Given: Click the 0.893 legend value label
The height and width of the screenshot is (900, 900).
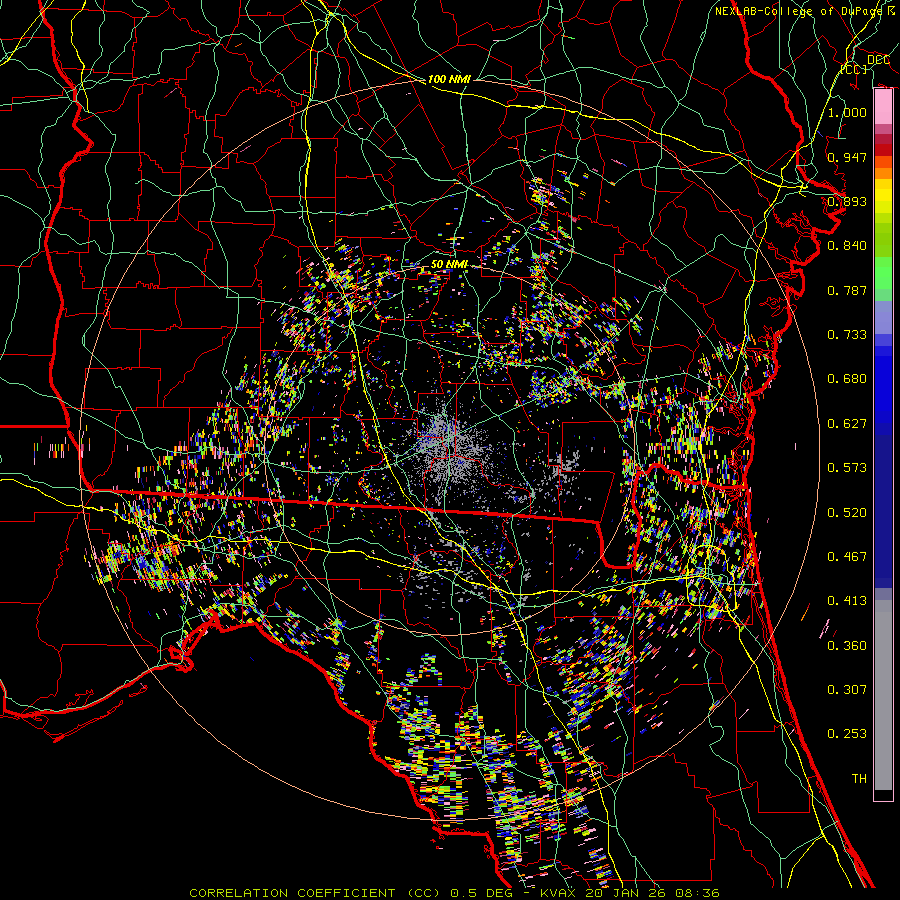Looking at the screenshot, I should tap(847, 201).
